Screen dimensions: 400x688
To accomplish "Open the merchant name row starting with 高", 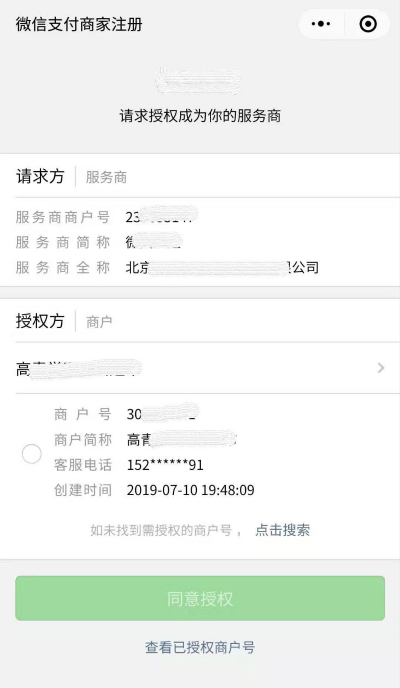I will pos(200,368).
